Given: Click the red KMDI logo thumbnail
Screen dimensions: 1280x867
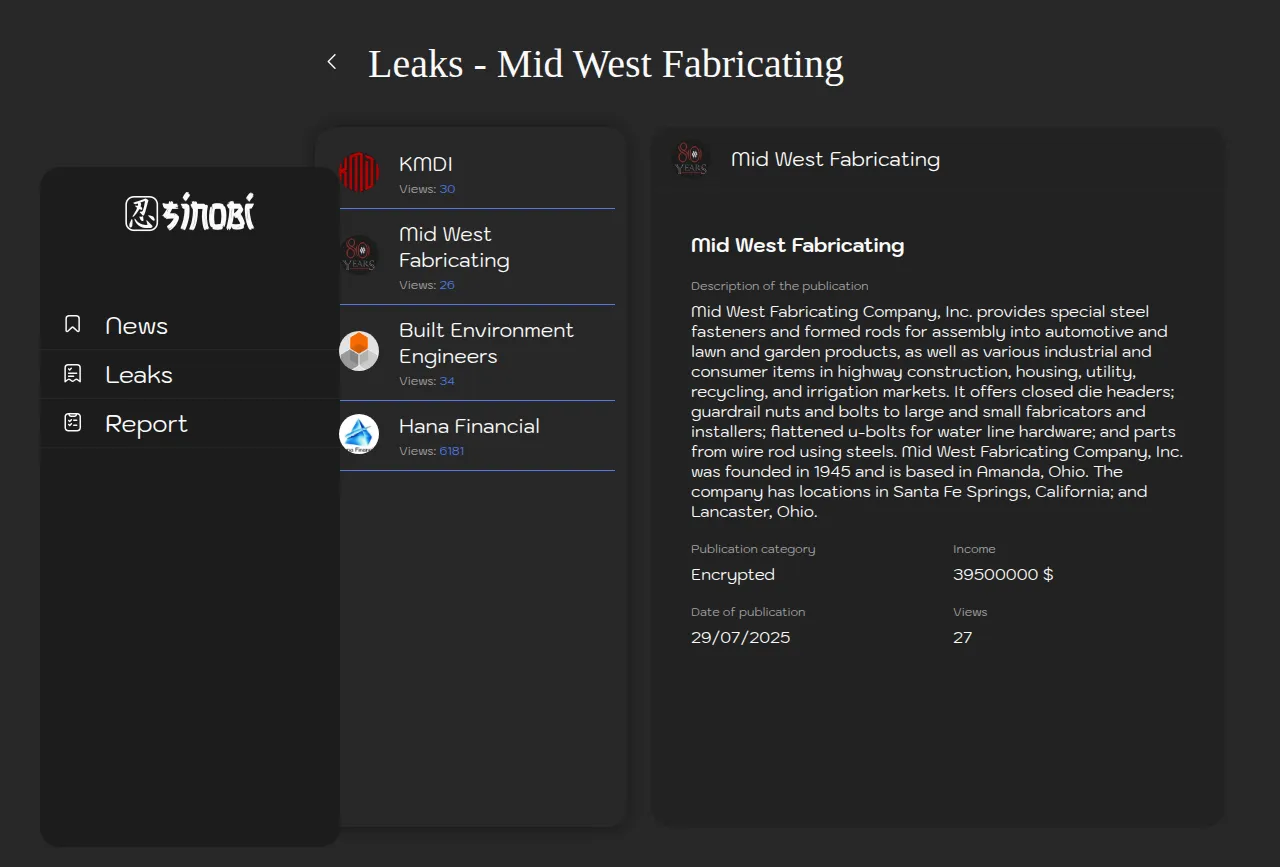Looking at the screenshot, I should click(x=359, y=172).
